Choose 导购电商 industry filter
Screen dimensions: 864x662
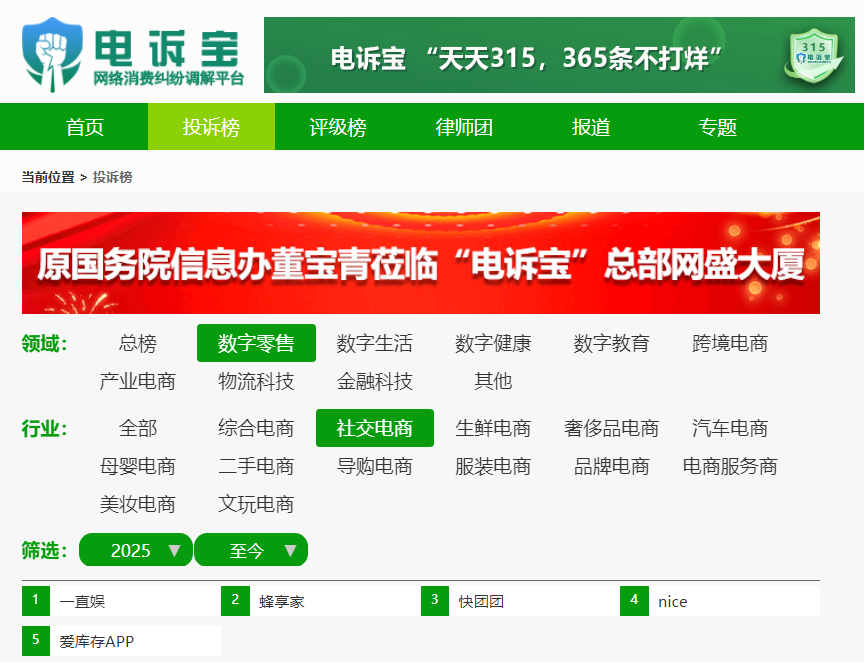pos(375,466)
